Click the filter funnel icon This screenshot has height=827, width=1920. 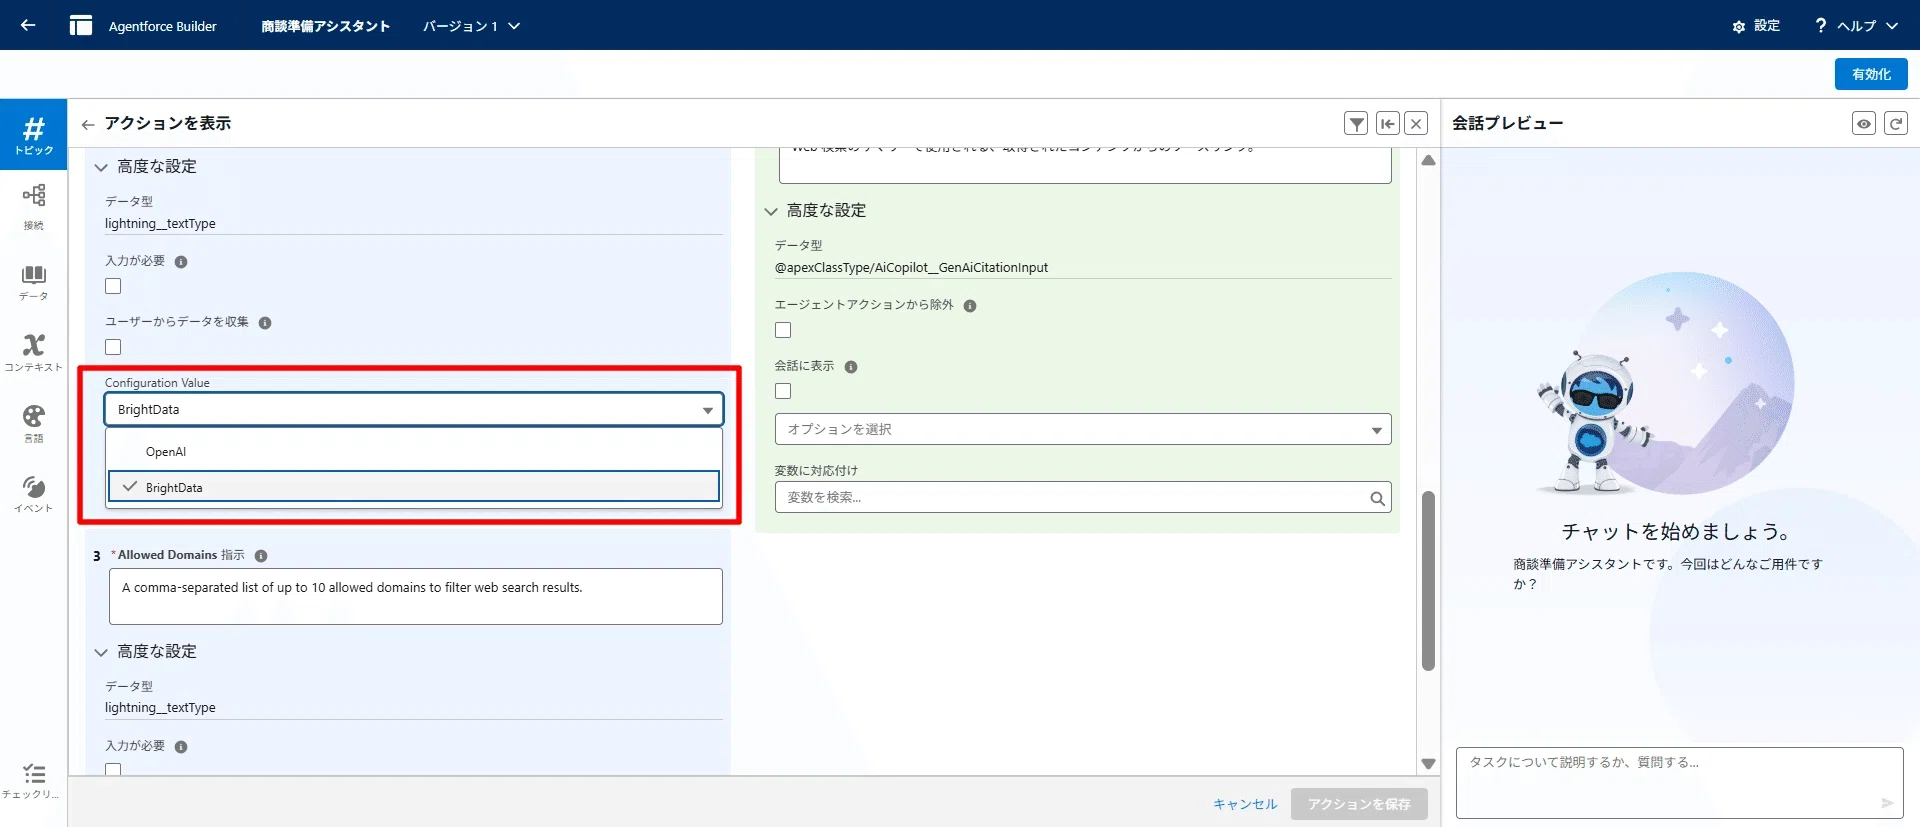pos(1356,123)
